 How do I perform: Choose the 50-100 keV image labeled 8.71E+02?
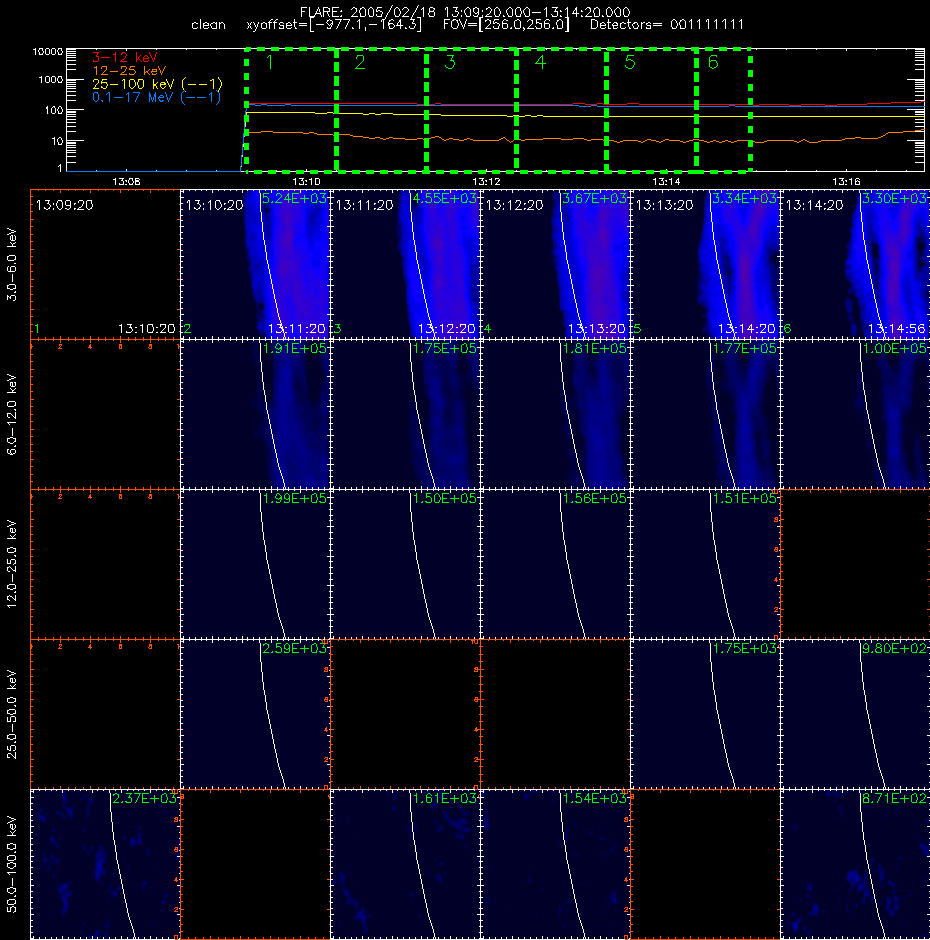855,864
